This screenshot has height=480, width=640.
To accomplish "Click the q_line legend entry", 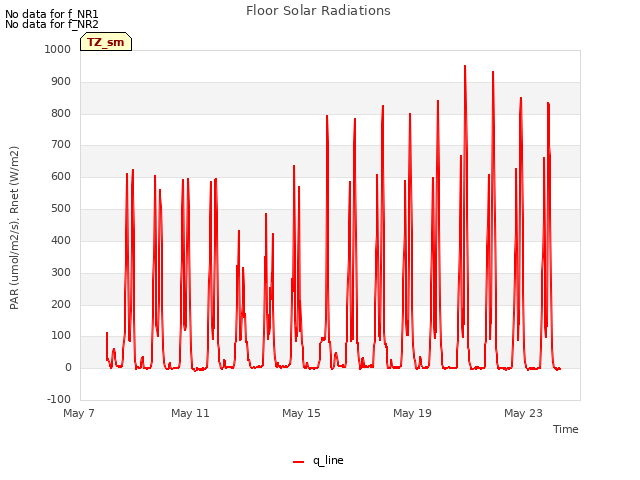I will coord(318,461).
